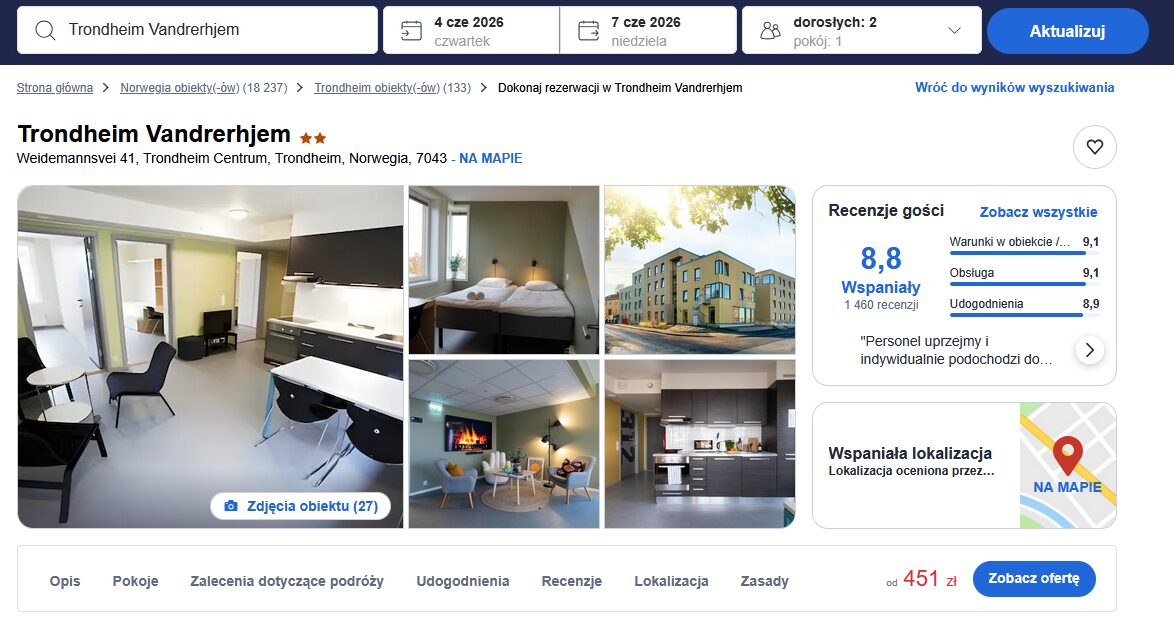Select the Recenzje tab

571,581
